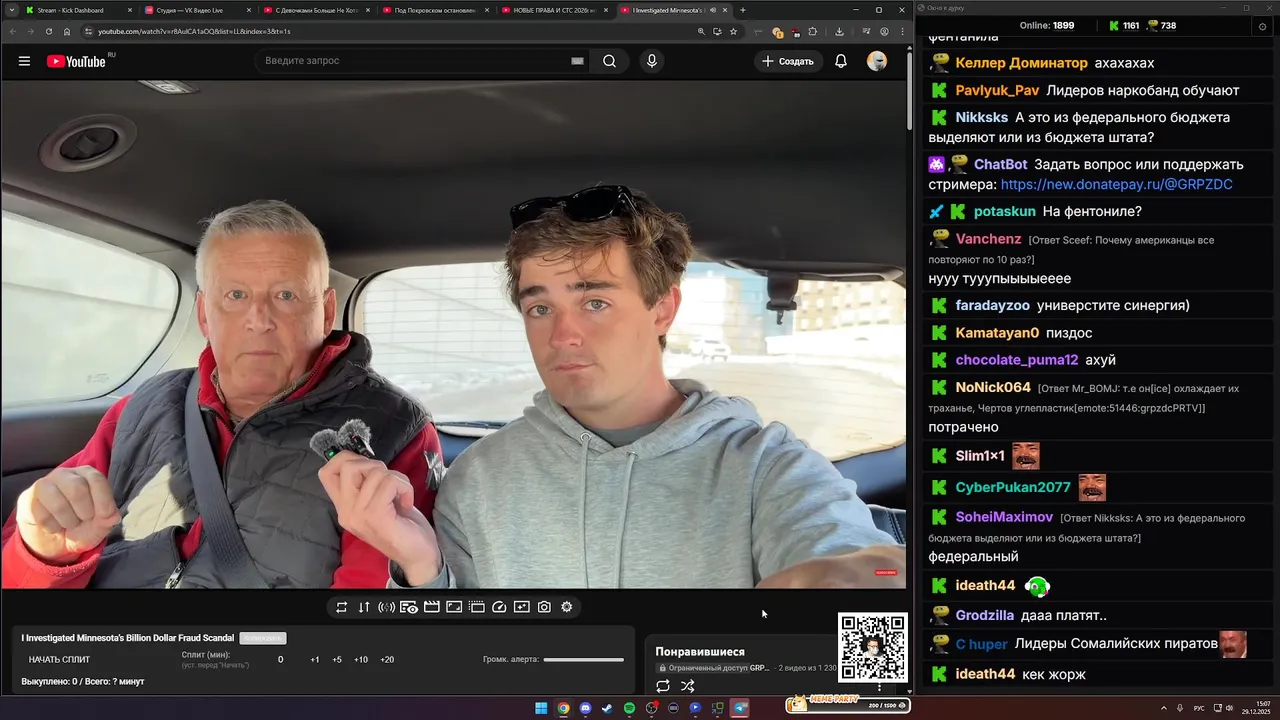Open Chrome from the taskbar
The width and height of the screenshot is (1280, 720).
coord(563,708)
